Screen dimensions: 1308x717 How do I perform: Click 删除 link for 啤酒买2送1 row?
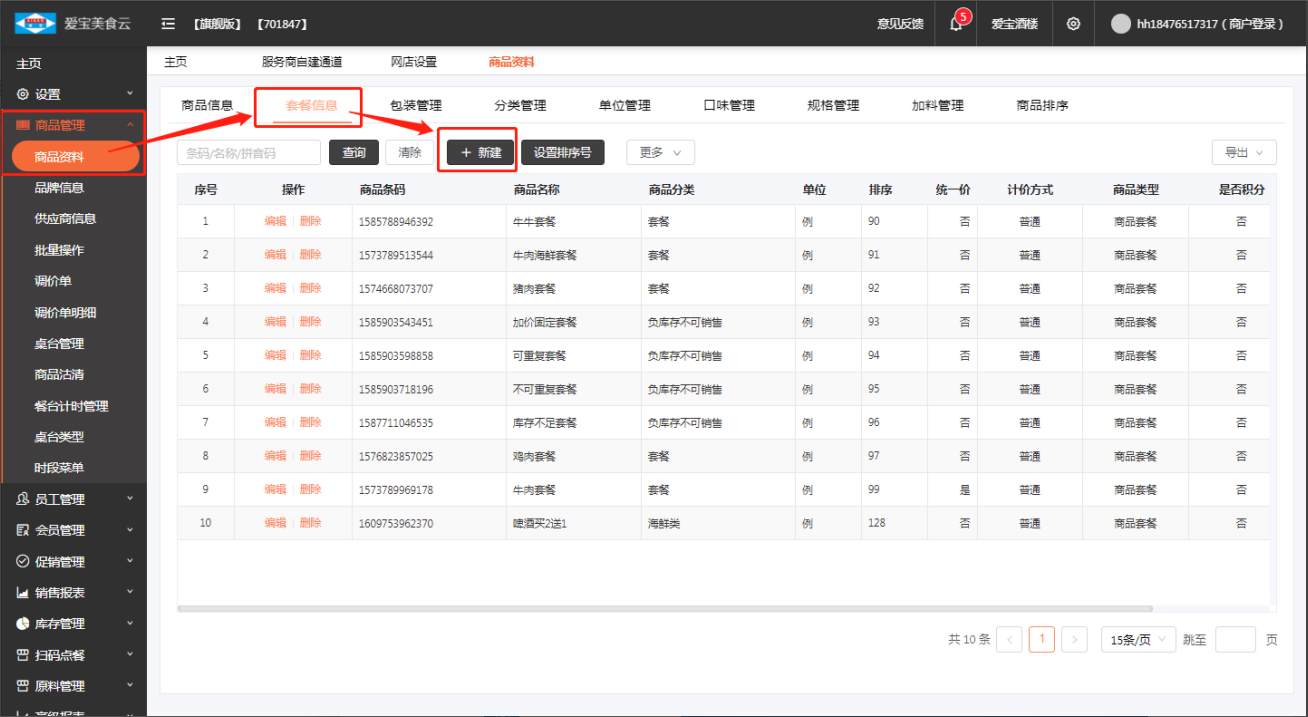coord(311,523)
